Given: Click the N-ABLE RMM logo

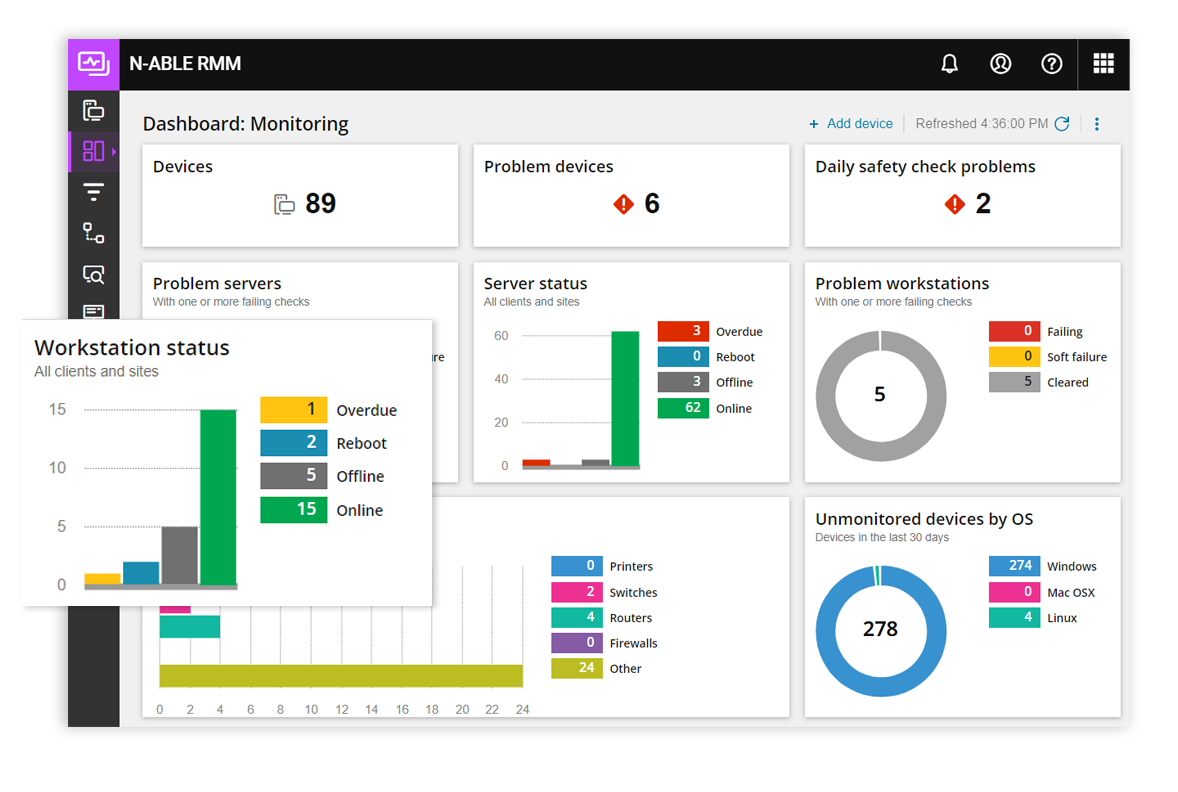Looking at the screenshot, I should coord(92,63).
